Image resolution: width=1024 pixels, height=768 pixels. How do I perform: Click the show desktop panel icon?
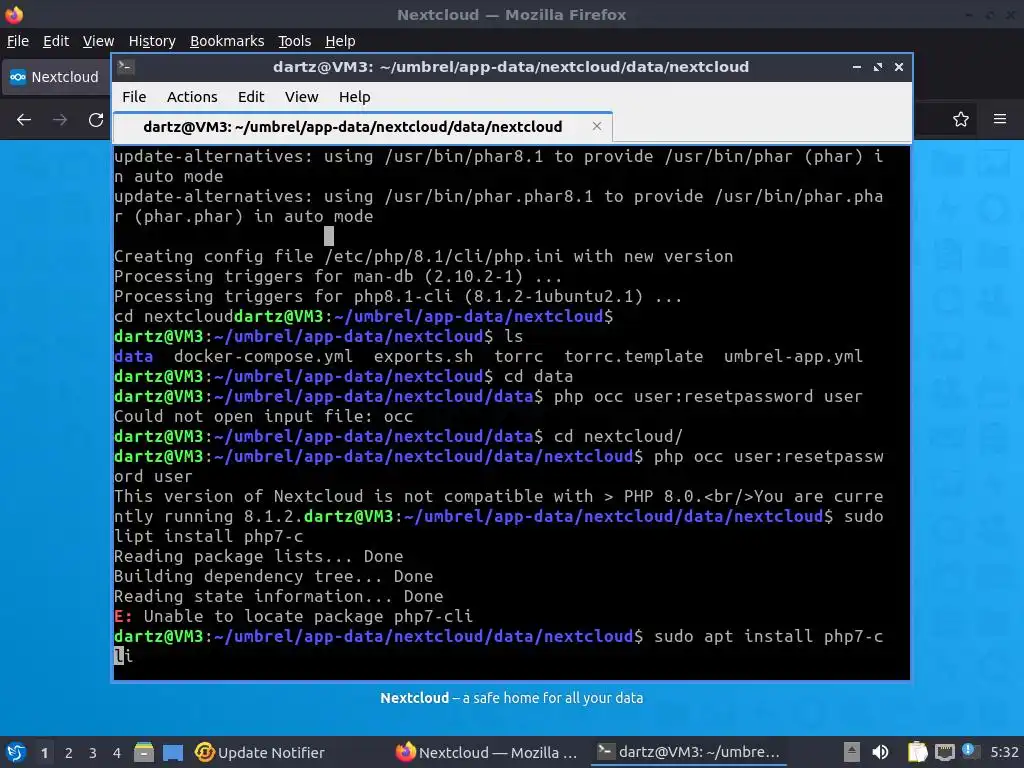173,752
